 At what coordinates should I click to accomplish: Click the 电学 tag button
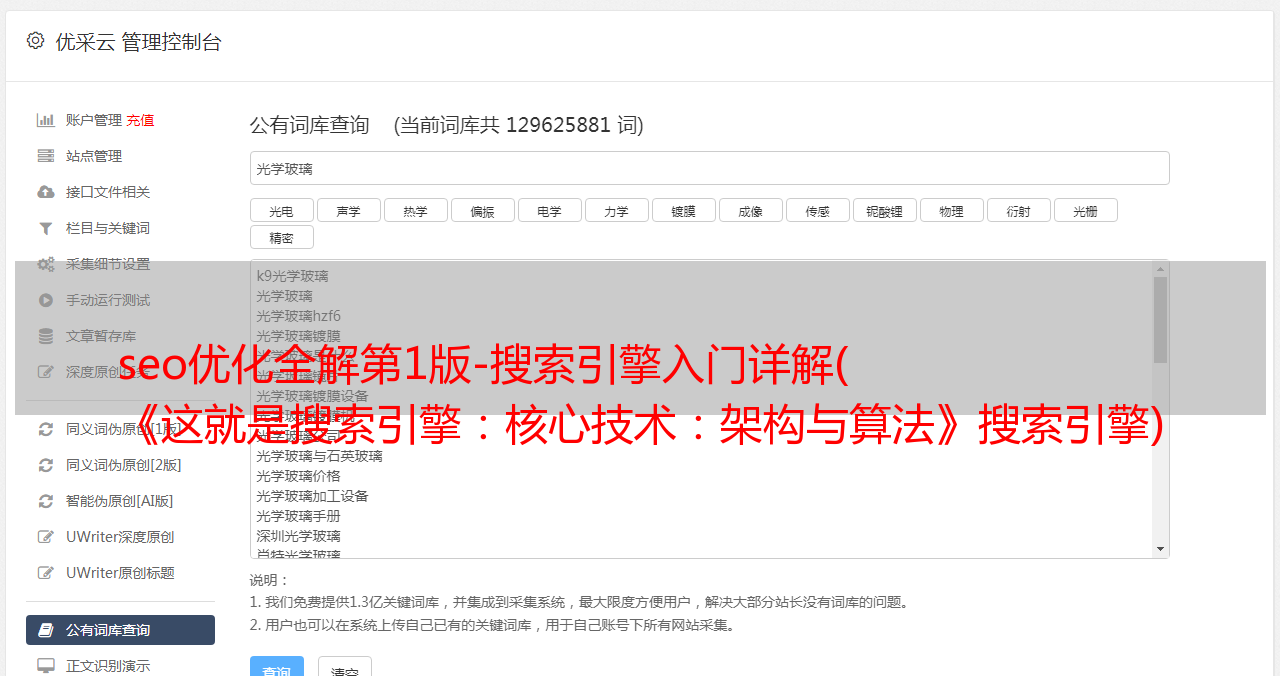click(549, 210)
